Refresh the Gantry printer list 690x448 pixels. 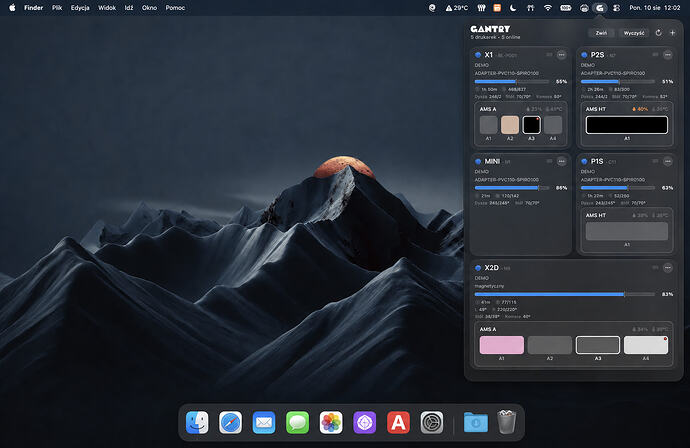[x=658, y=33]
